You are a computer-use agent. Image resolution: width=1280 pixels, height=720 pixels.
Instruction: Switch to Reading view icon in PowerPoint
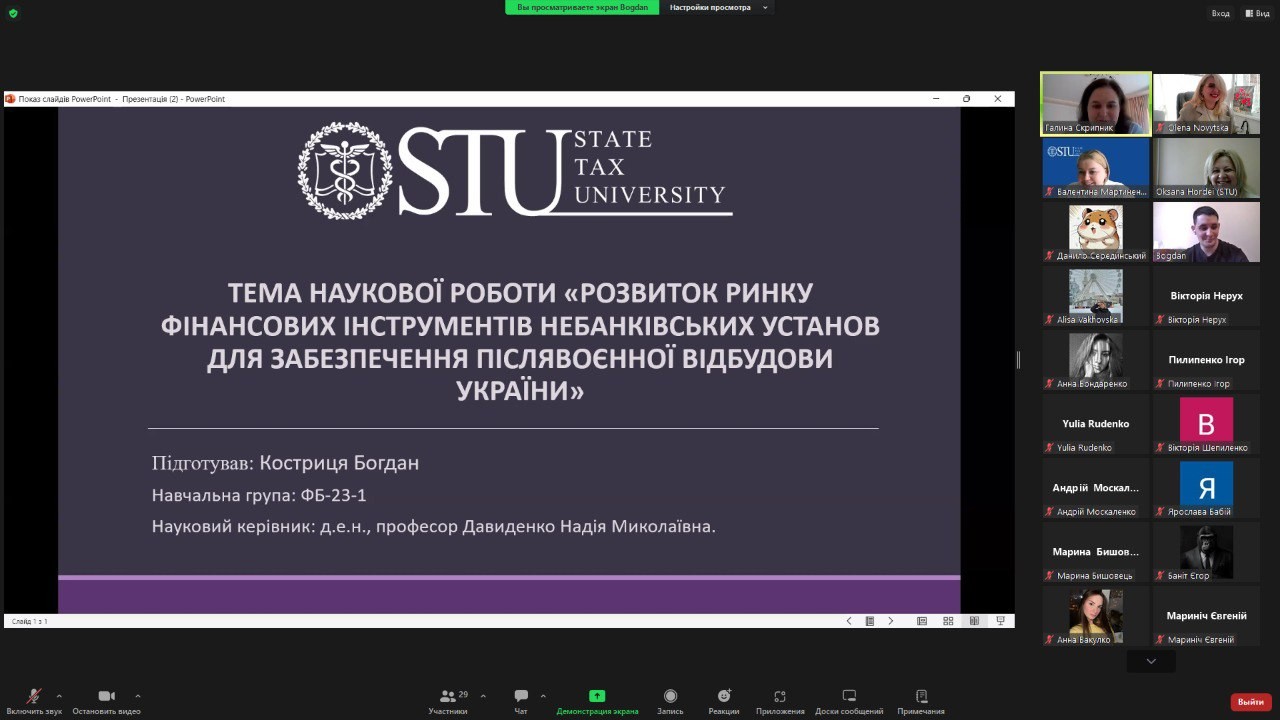(974, 621)
